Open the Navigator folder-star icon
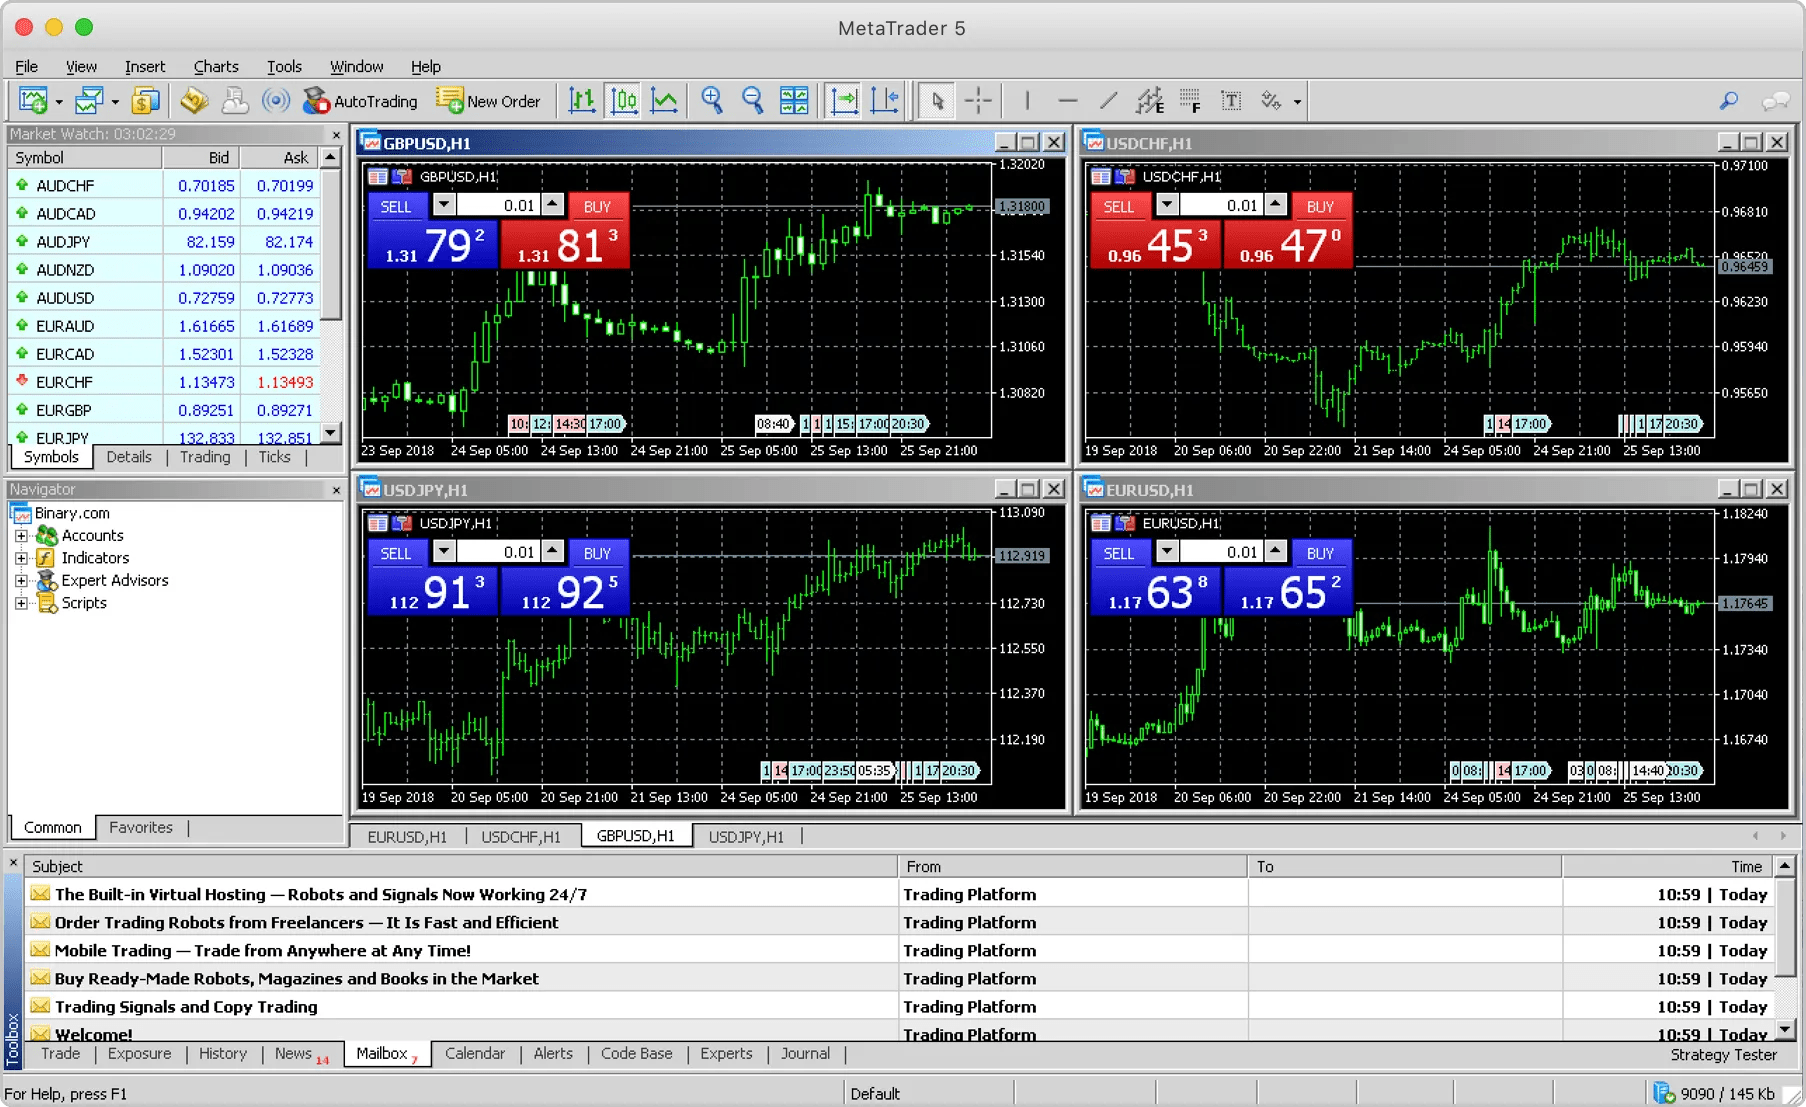 [x=194, y=101]
